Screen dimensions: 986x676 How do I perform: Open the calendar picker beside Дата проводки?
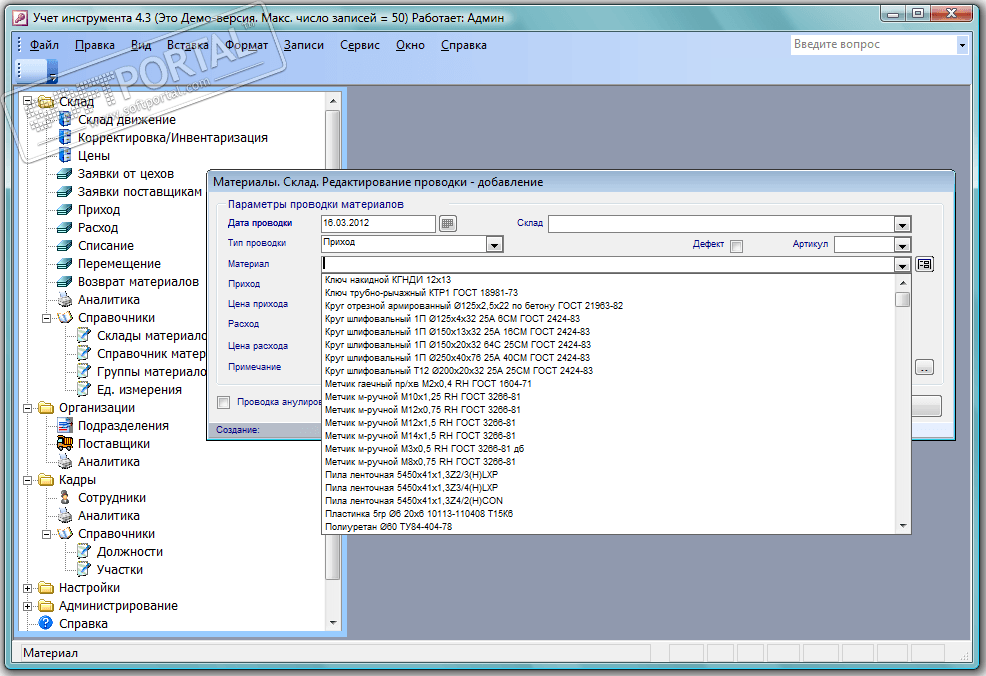(x=447, y=224)
